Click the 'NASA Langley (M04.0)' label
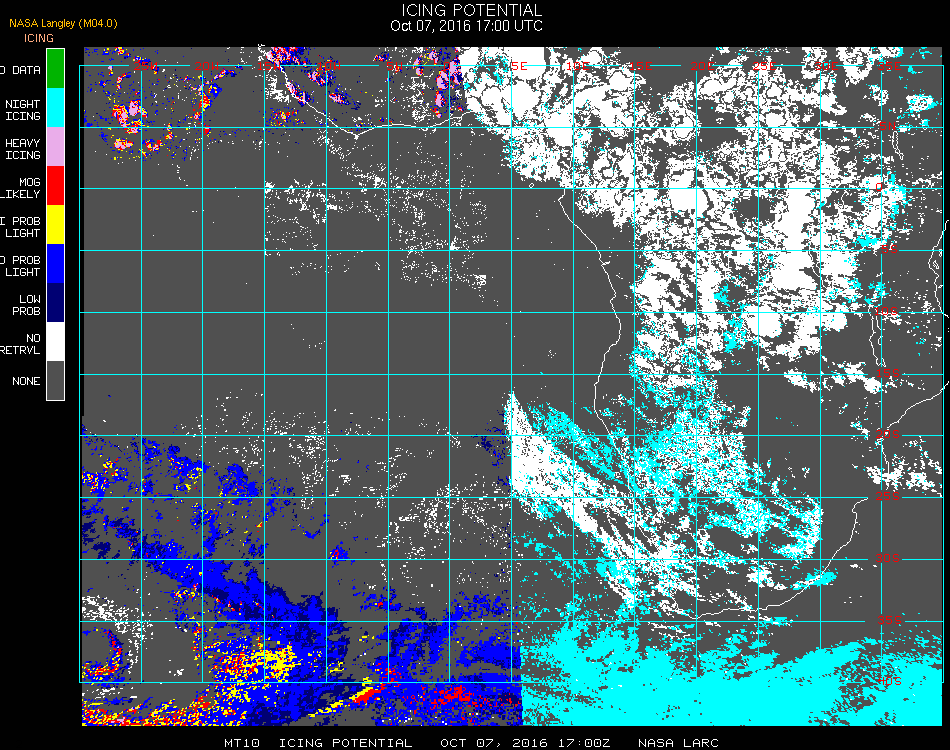 pyautogui.click(x=63, y=23)
